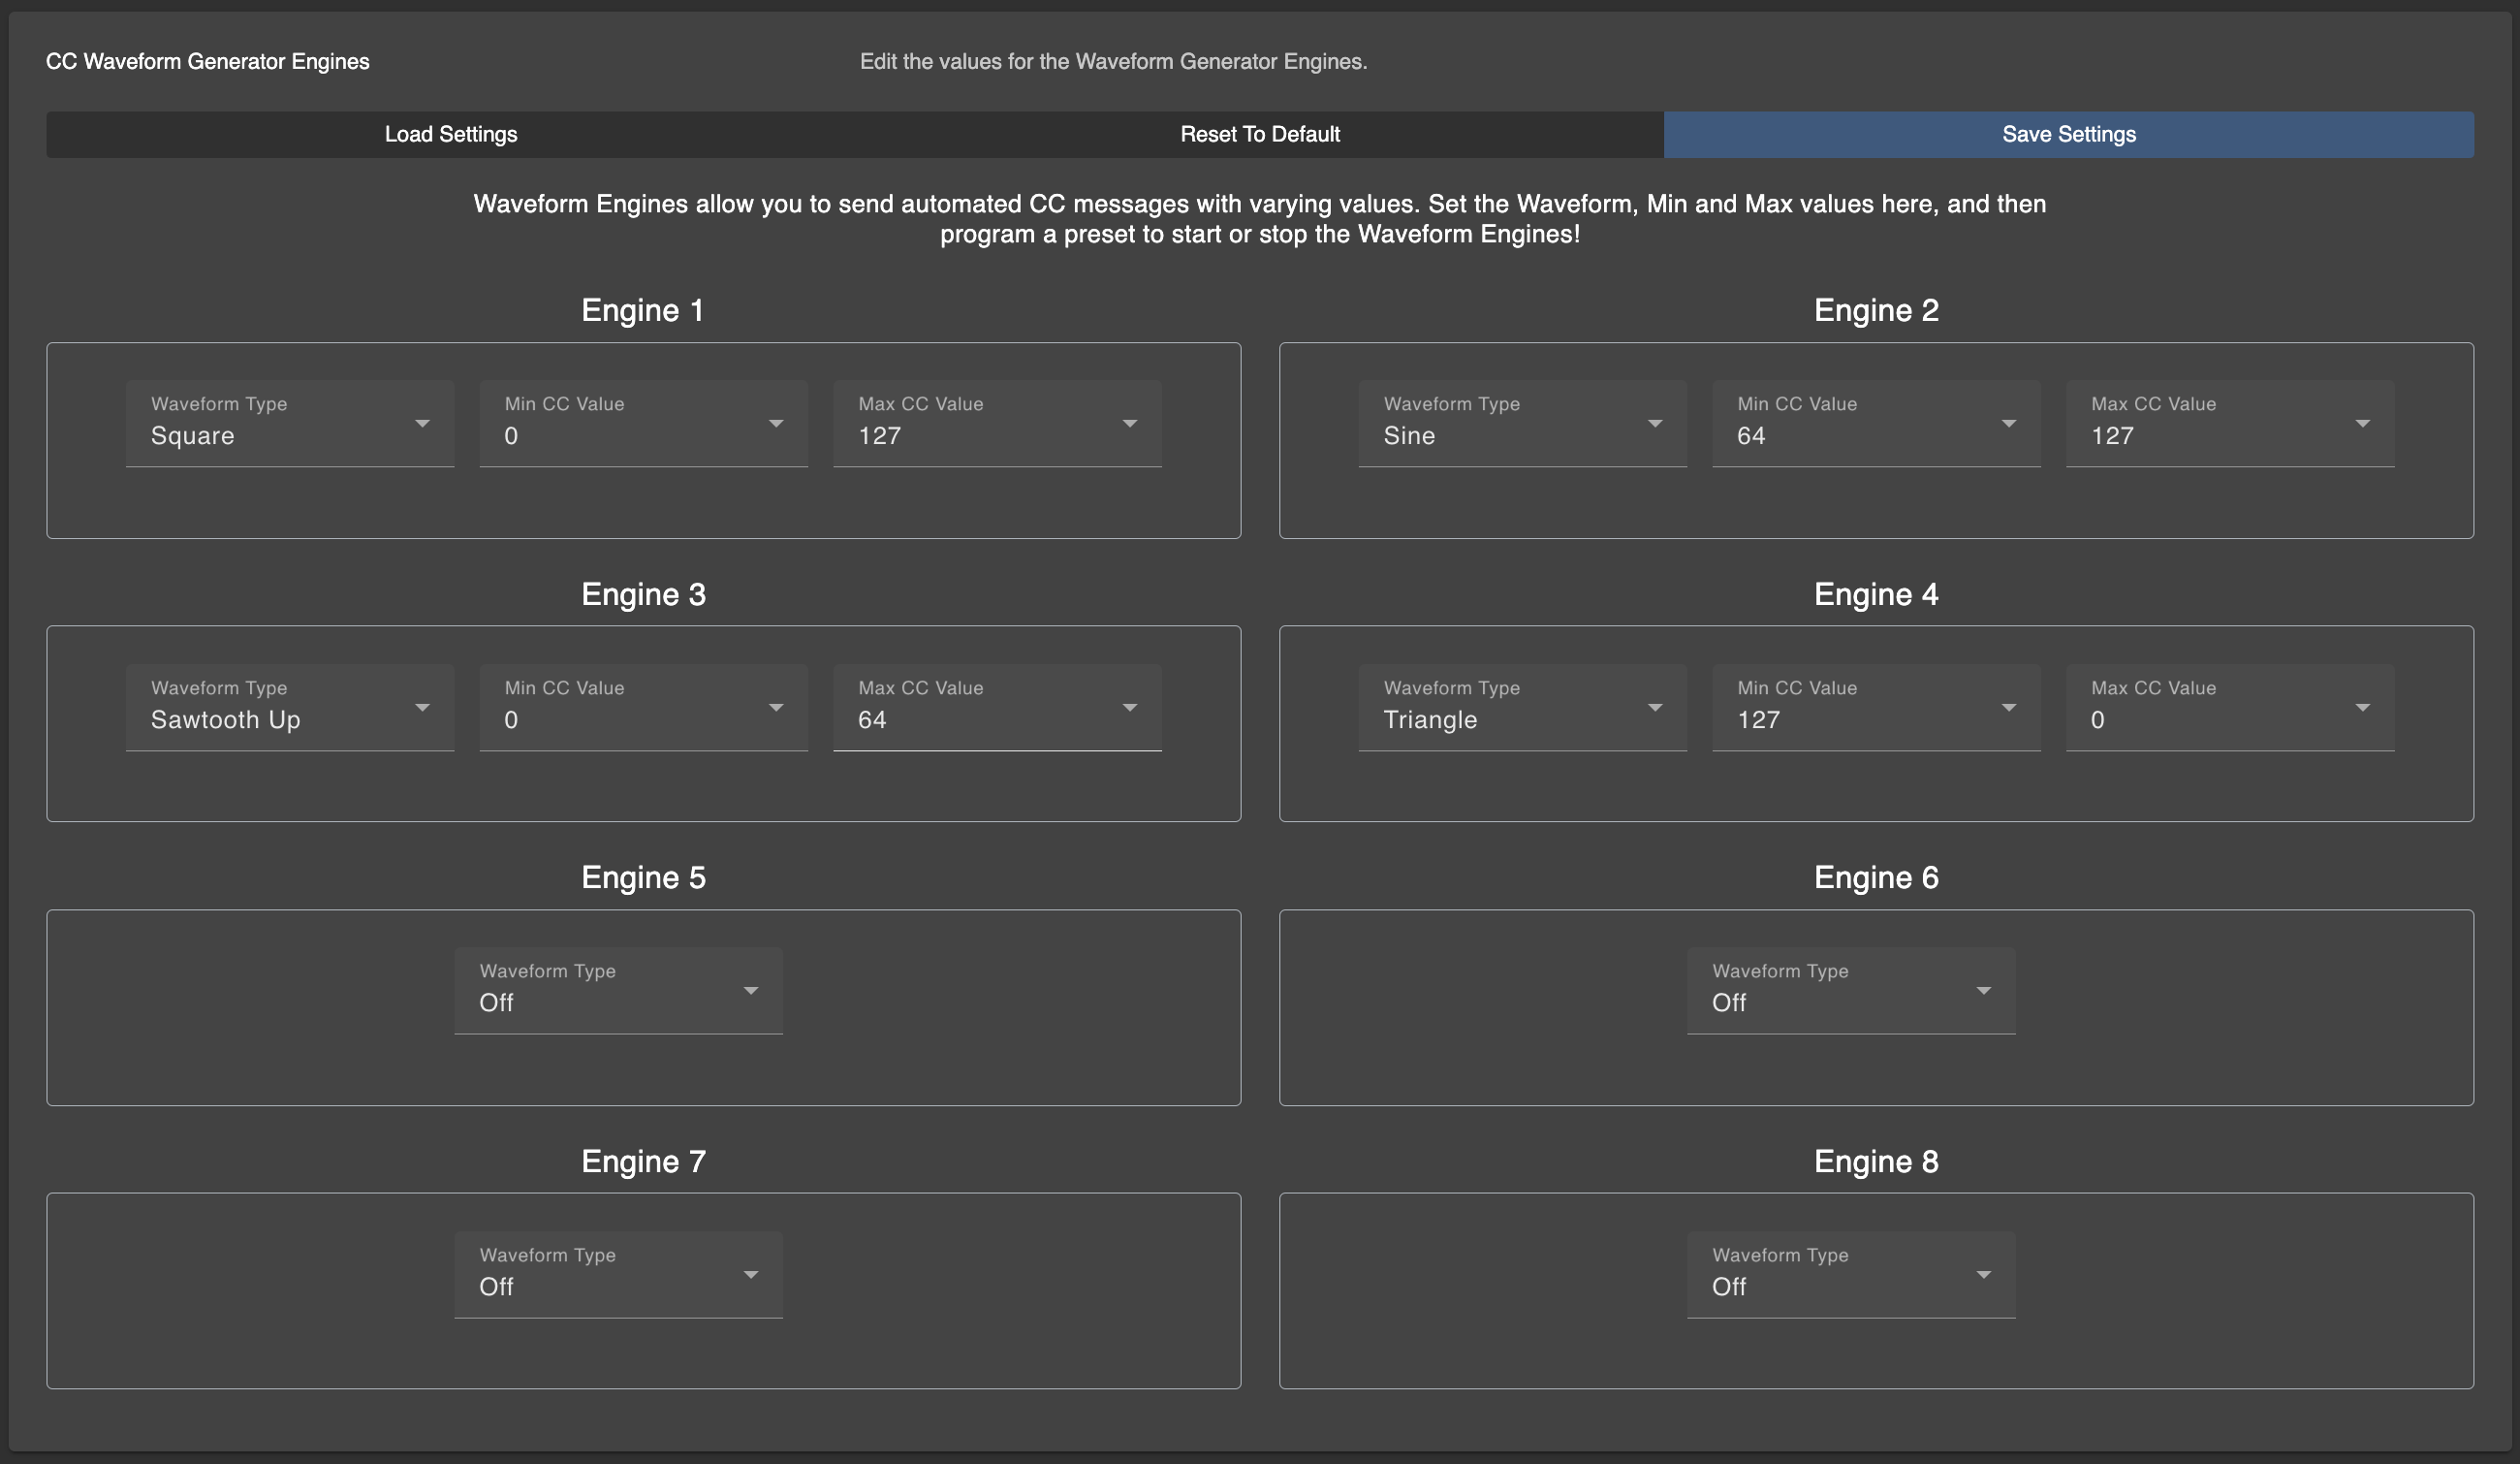2520x1464 pixels.
Task: Open Engine 3 Min CC Value dropdown
Action: point(643,707)
